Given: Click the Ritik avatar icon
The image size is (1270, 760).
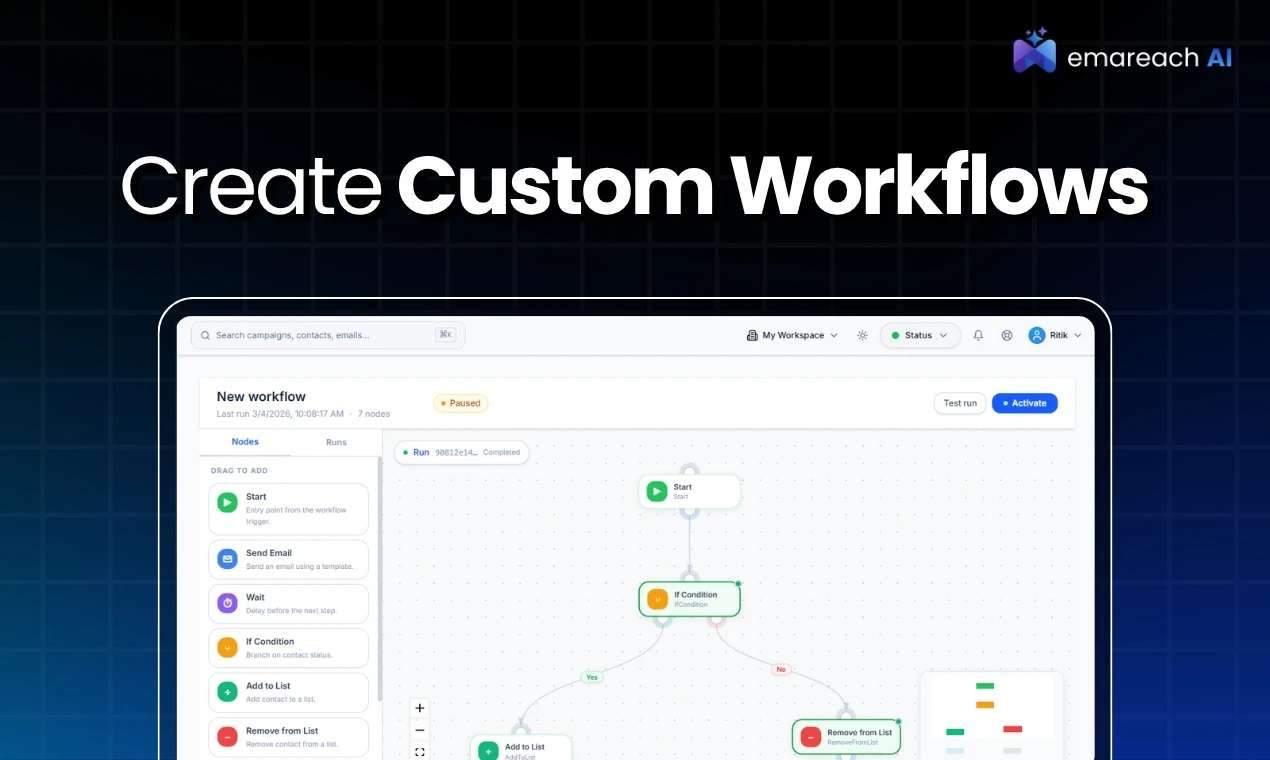Looking at the screenshot, I should (1036, 335).
